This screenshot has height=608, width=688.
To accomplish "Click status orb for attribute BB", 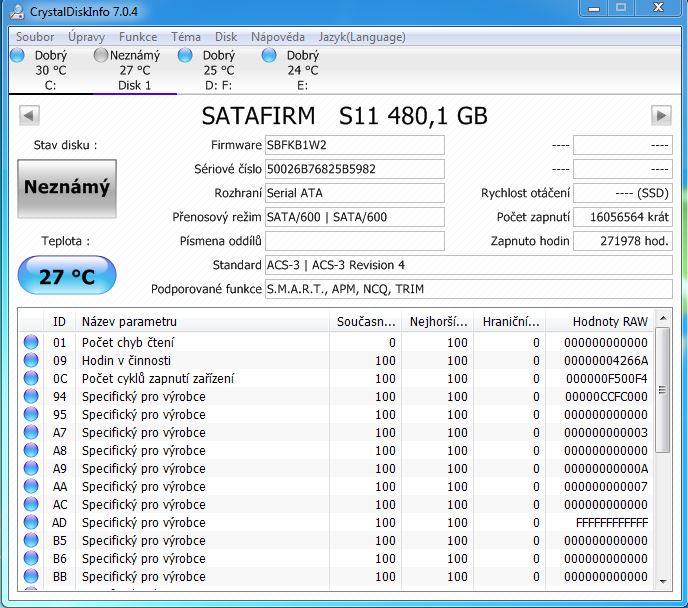I will coord(31,576).
